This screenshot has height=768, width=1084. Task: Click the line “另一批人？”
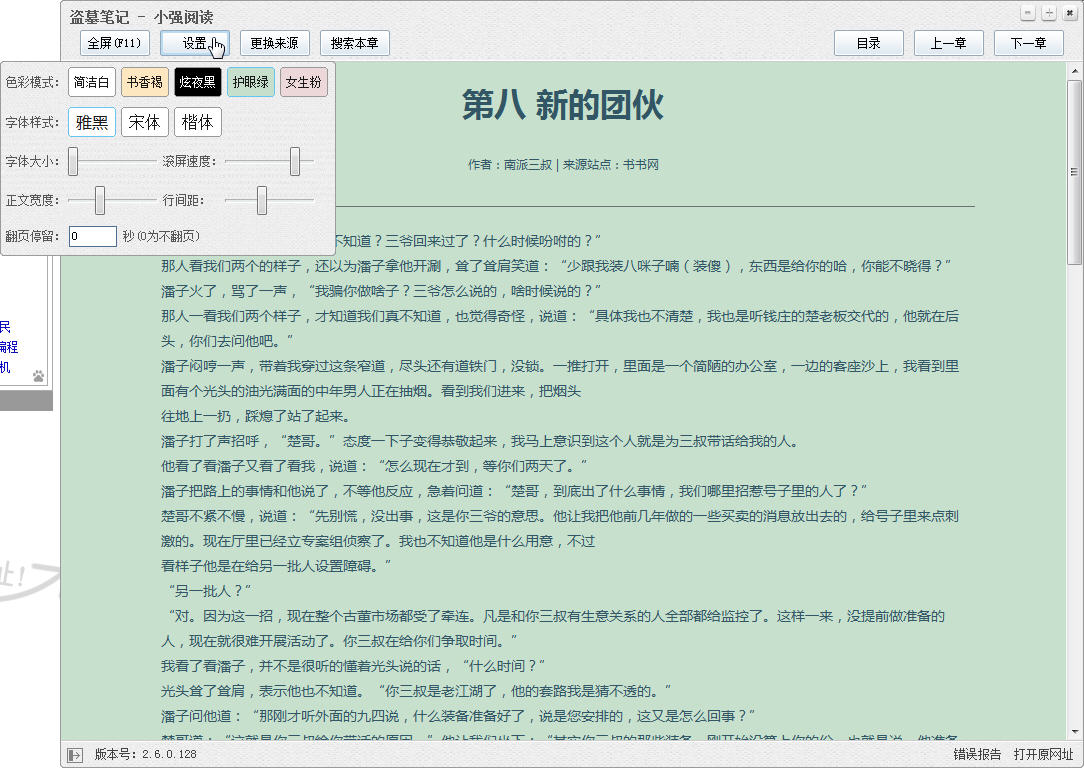coord(209,591)
